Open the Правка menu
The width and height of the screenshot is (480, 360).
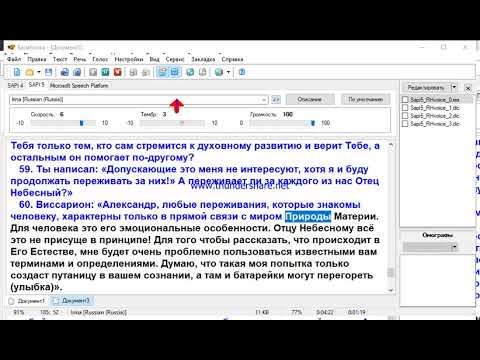[x=37, y=59]
